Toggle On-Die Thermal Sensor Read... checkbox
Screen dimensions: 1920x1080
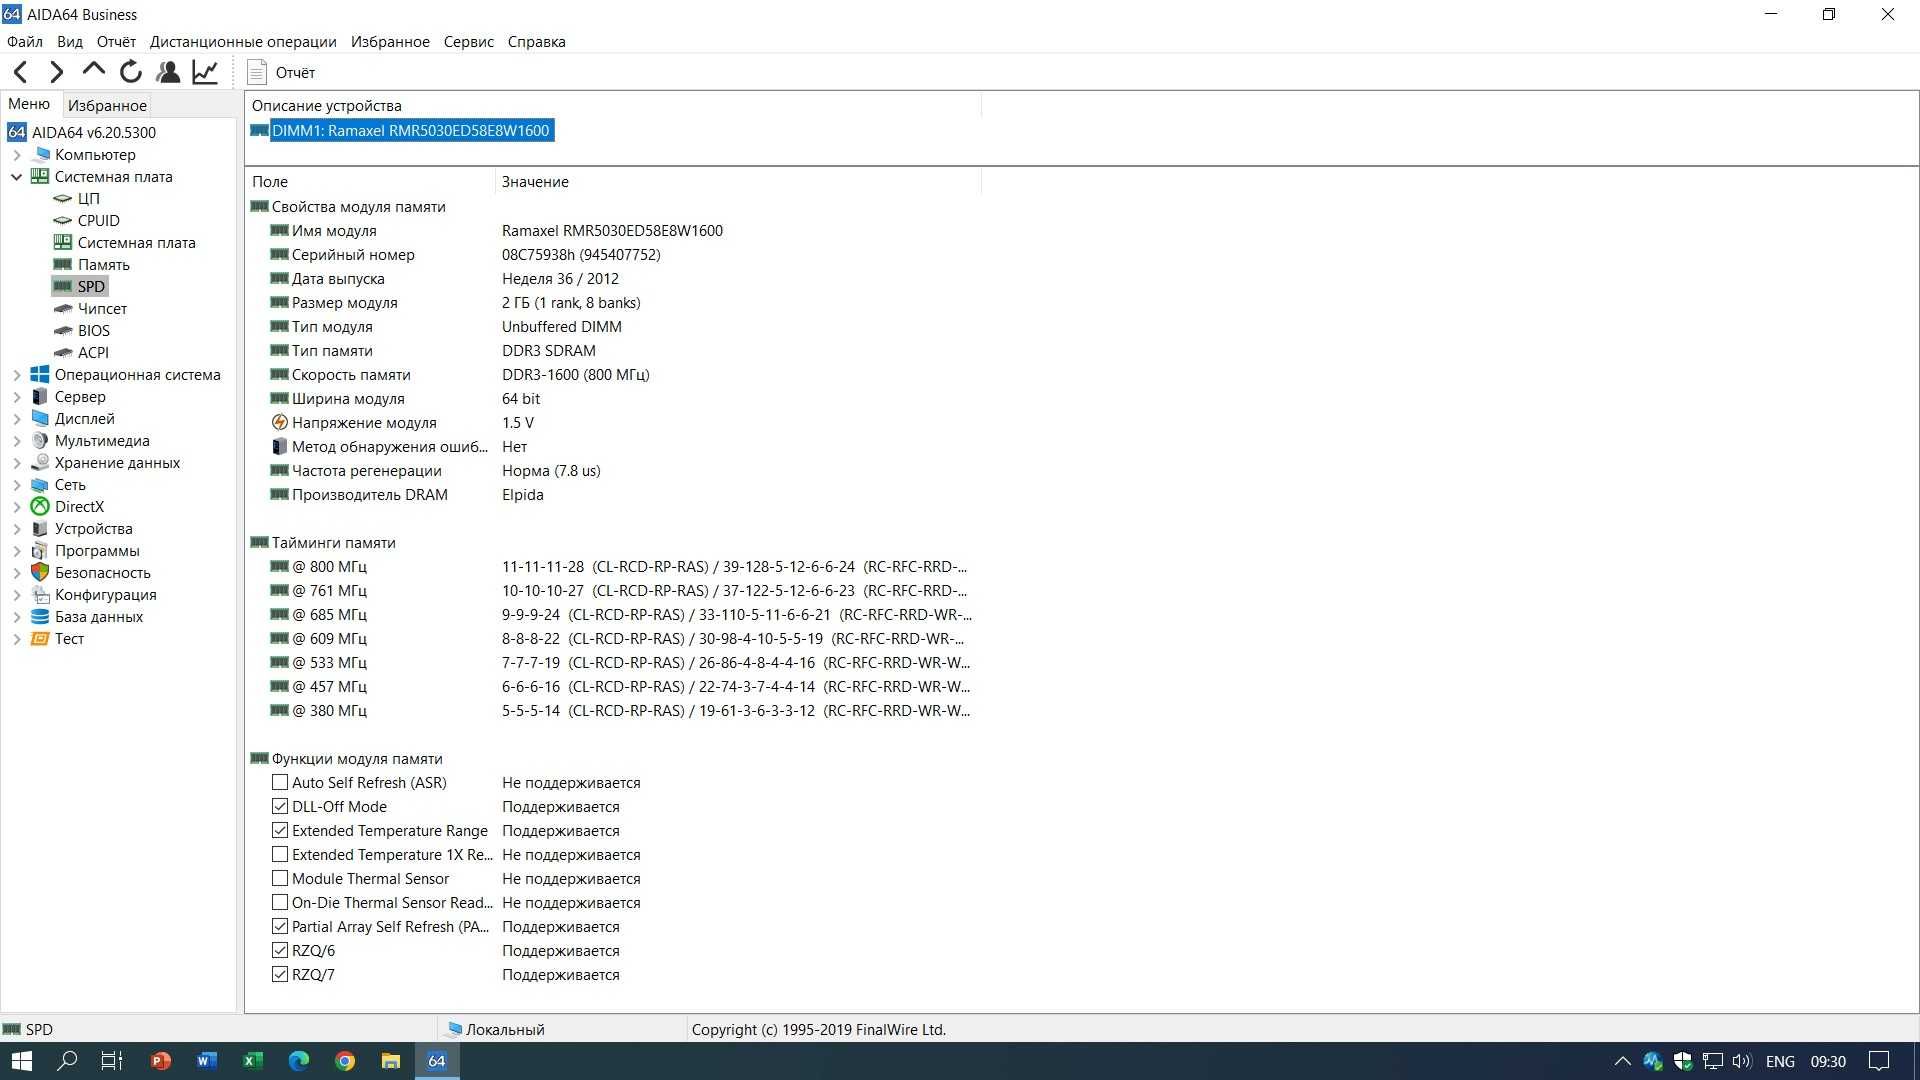[280, 903]
